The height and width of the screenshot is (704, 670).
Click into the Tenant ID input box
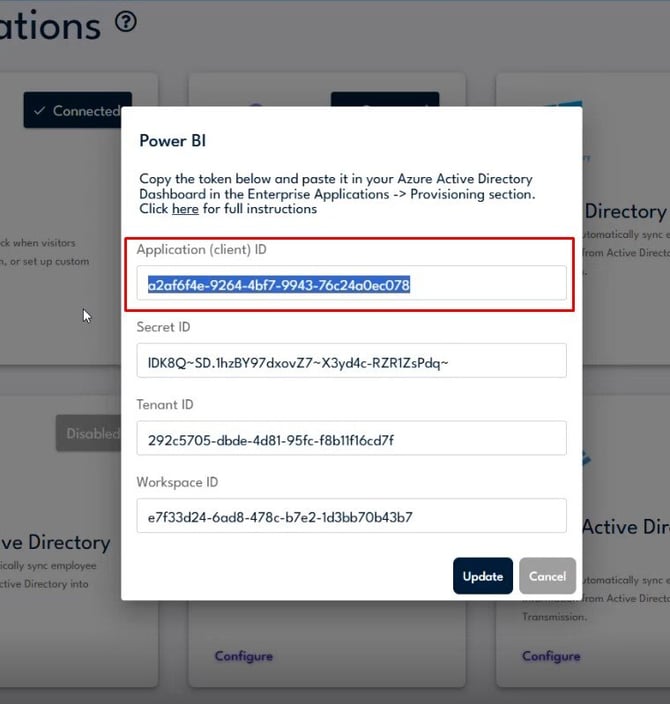[x=351, y=438]
